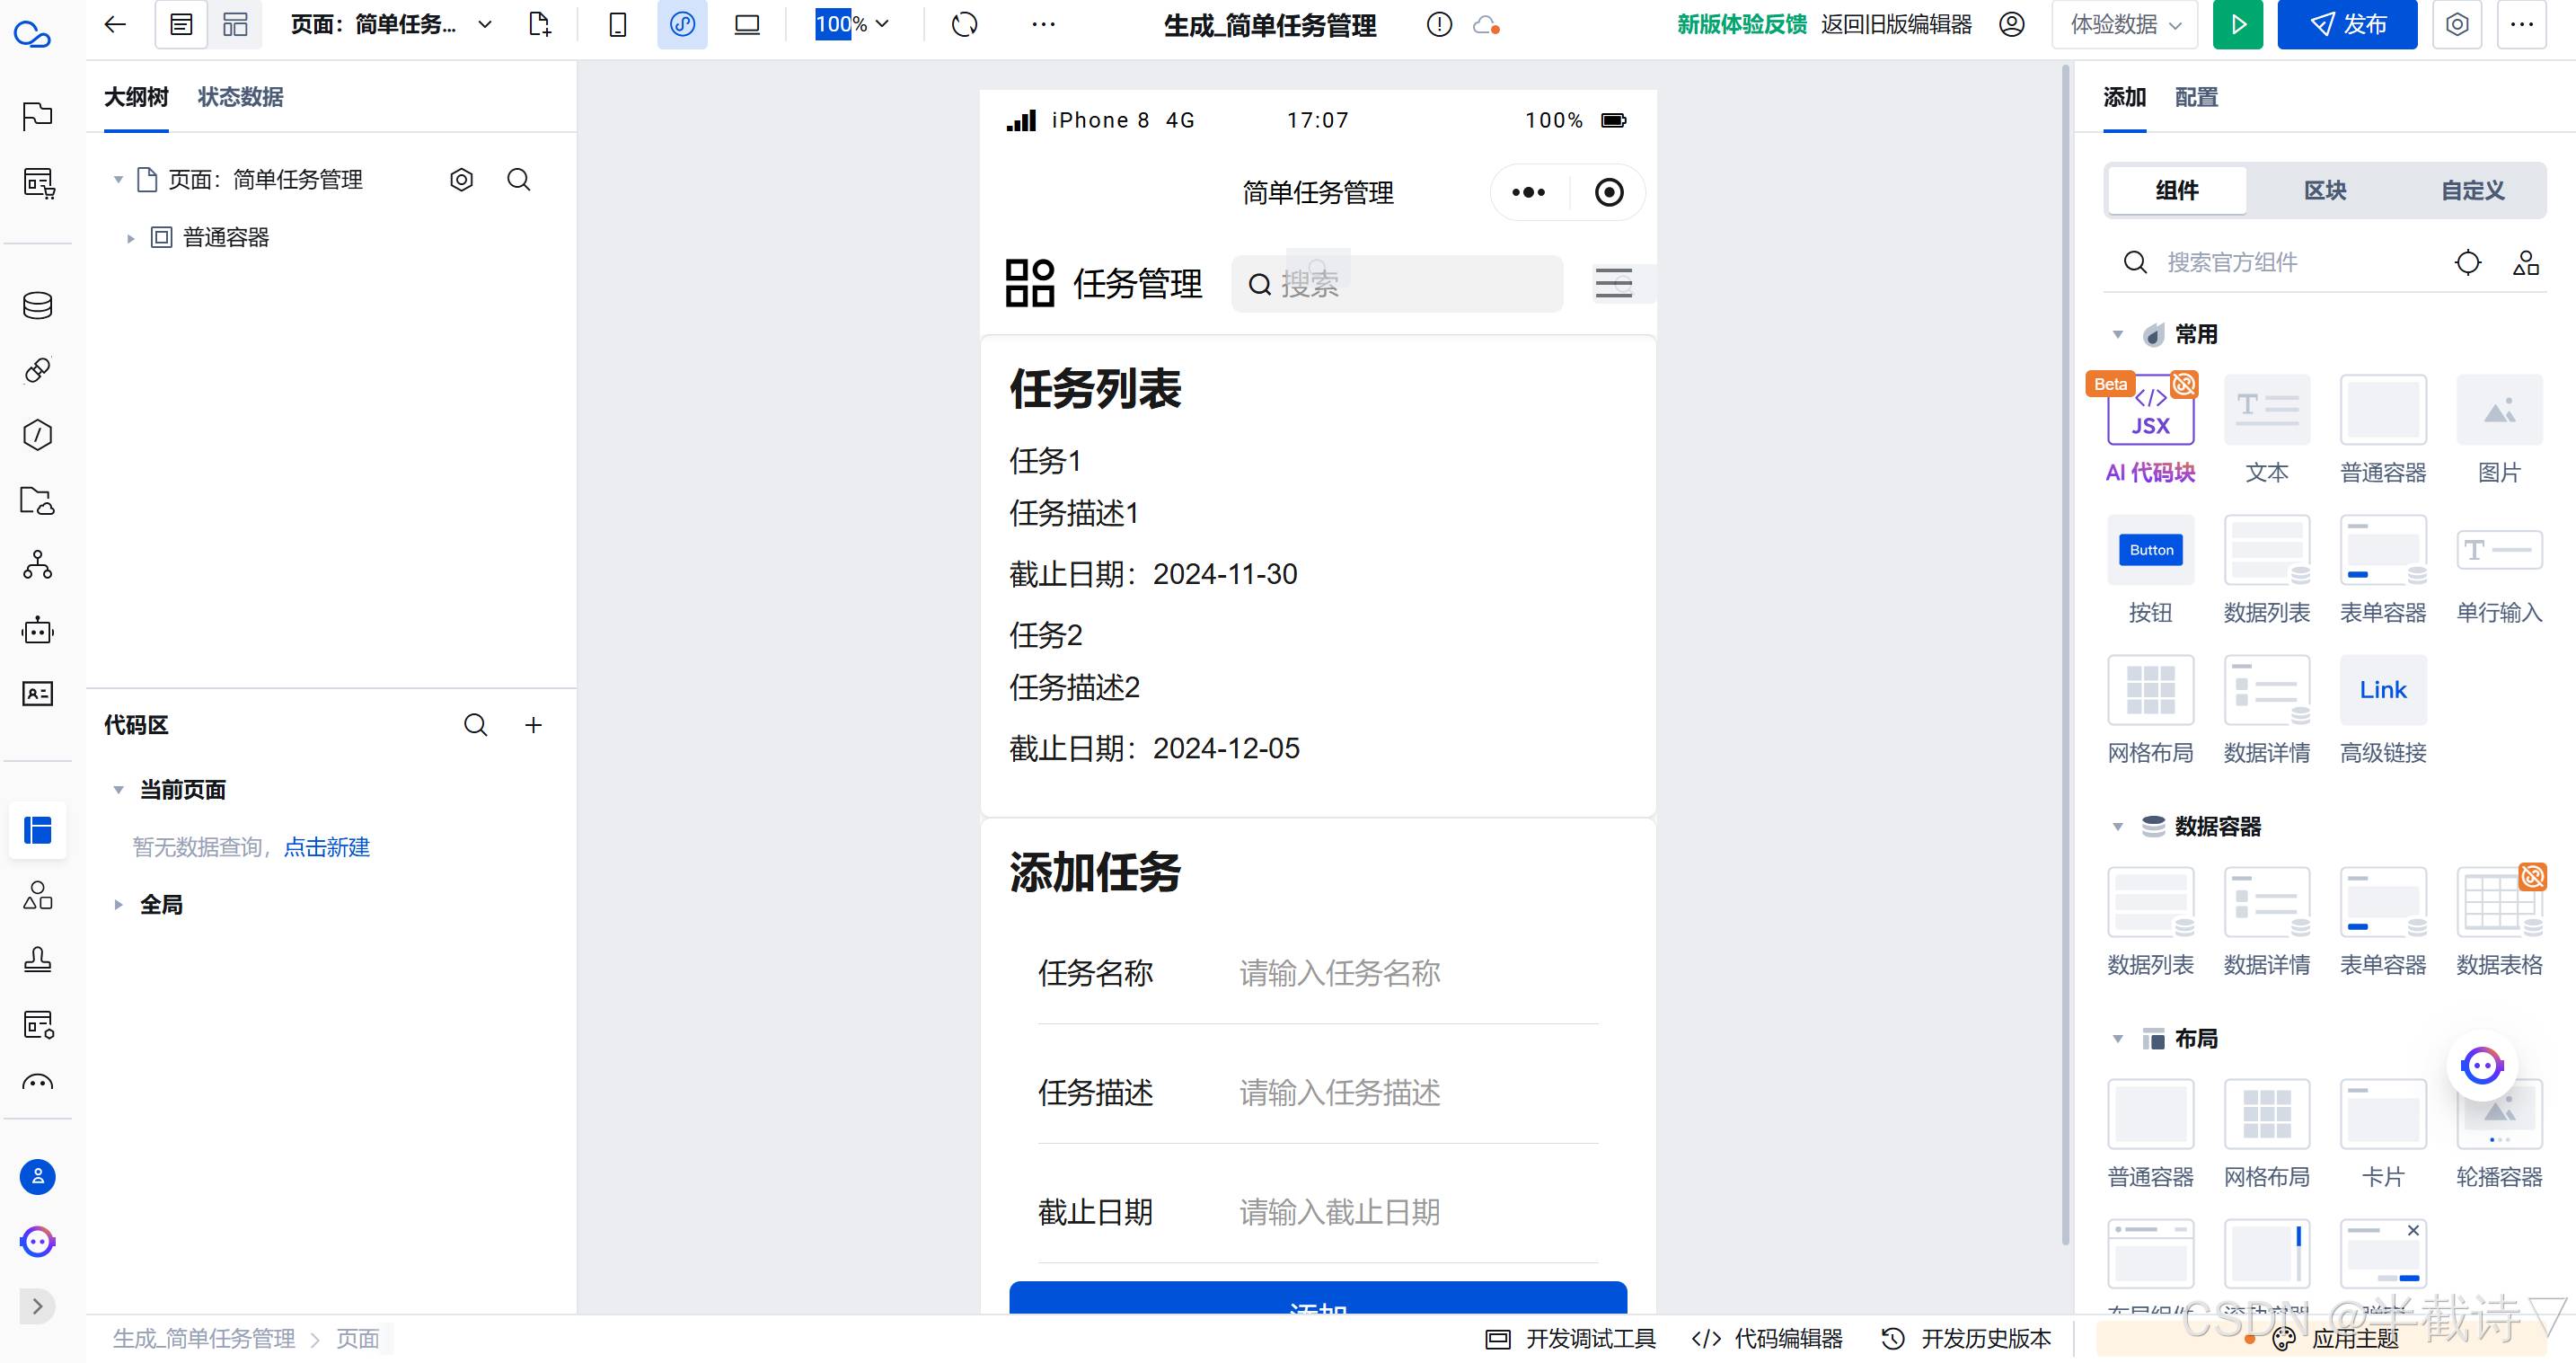Select the 轮播容器 component
2576x1363 pixels.
[x=2499, y=1134]
